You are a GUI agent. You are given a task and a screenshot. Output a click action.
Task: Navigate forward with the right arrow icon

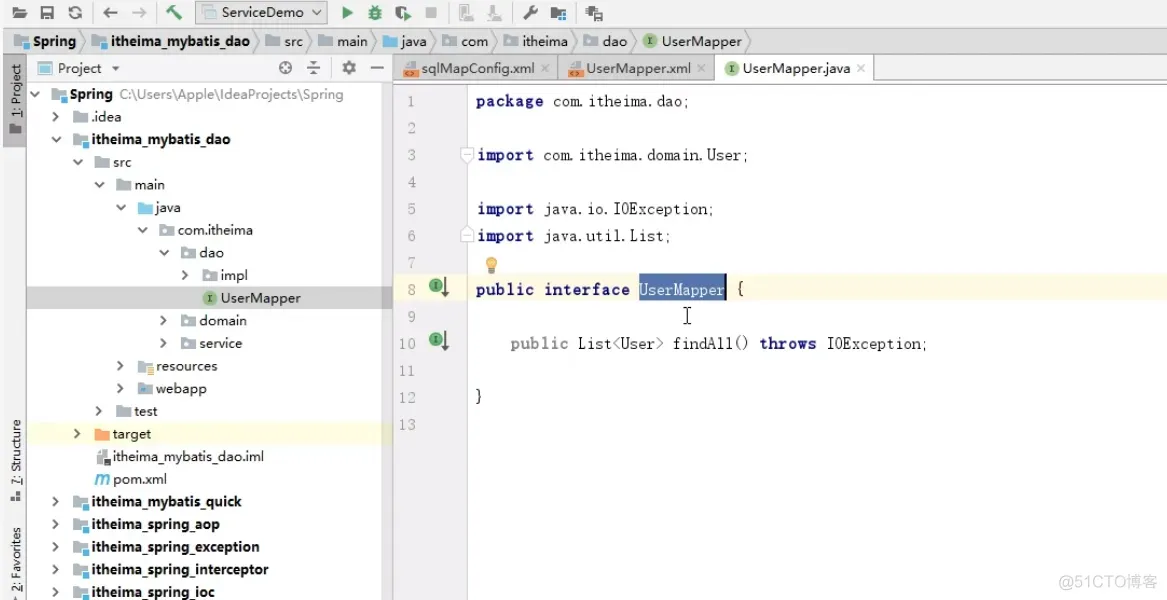click(x=138, y=13)
